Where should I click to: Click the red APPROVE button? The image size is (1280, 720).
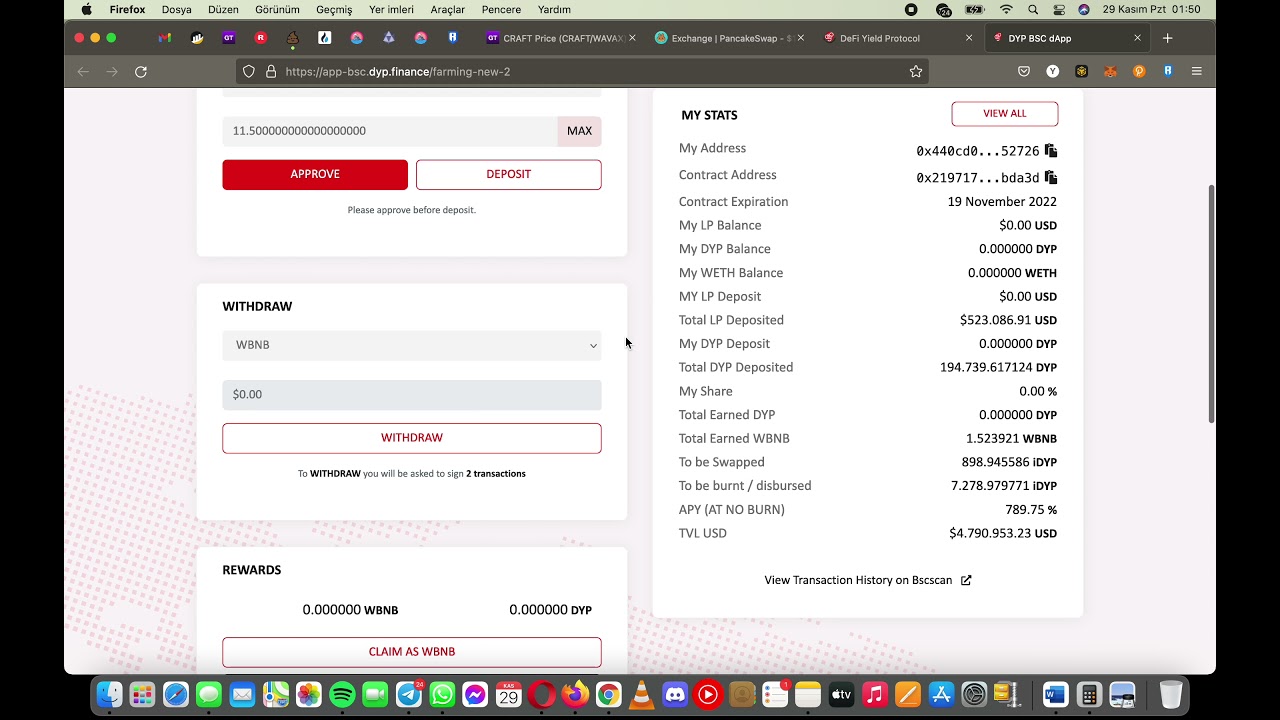point(315,174)
